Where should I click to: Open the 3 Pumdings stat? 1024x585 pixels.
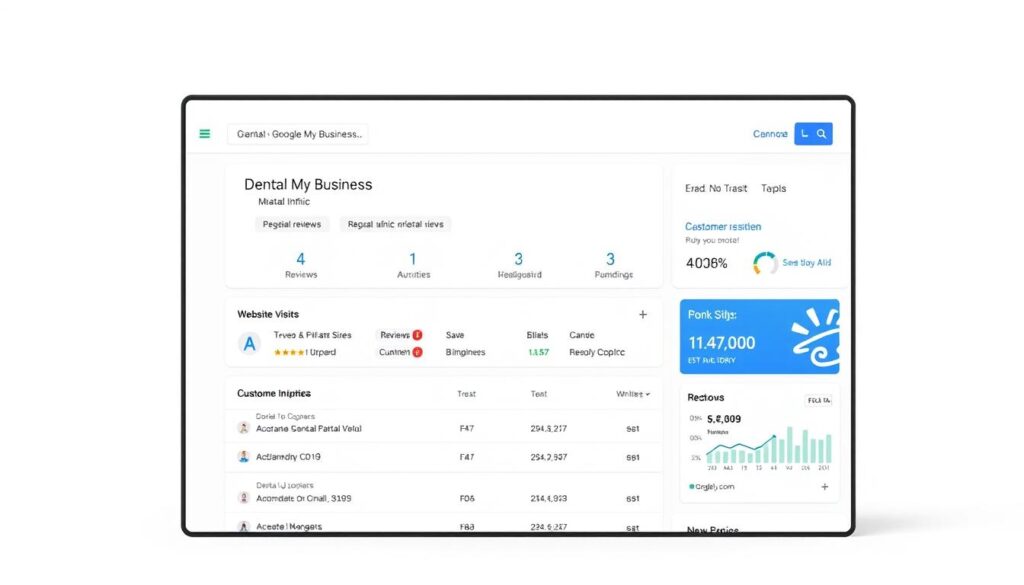(x=613, y=265)
